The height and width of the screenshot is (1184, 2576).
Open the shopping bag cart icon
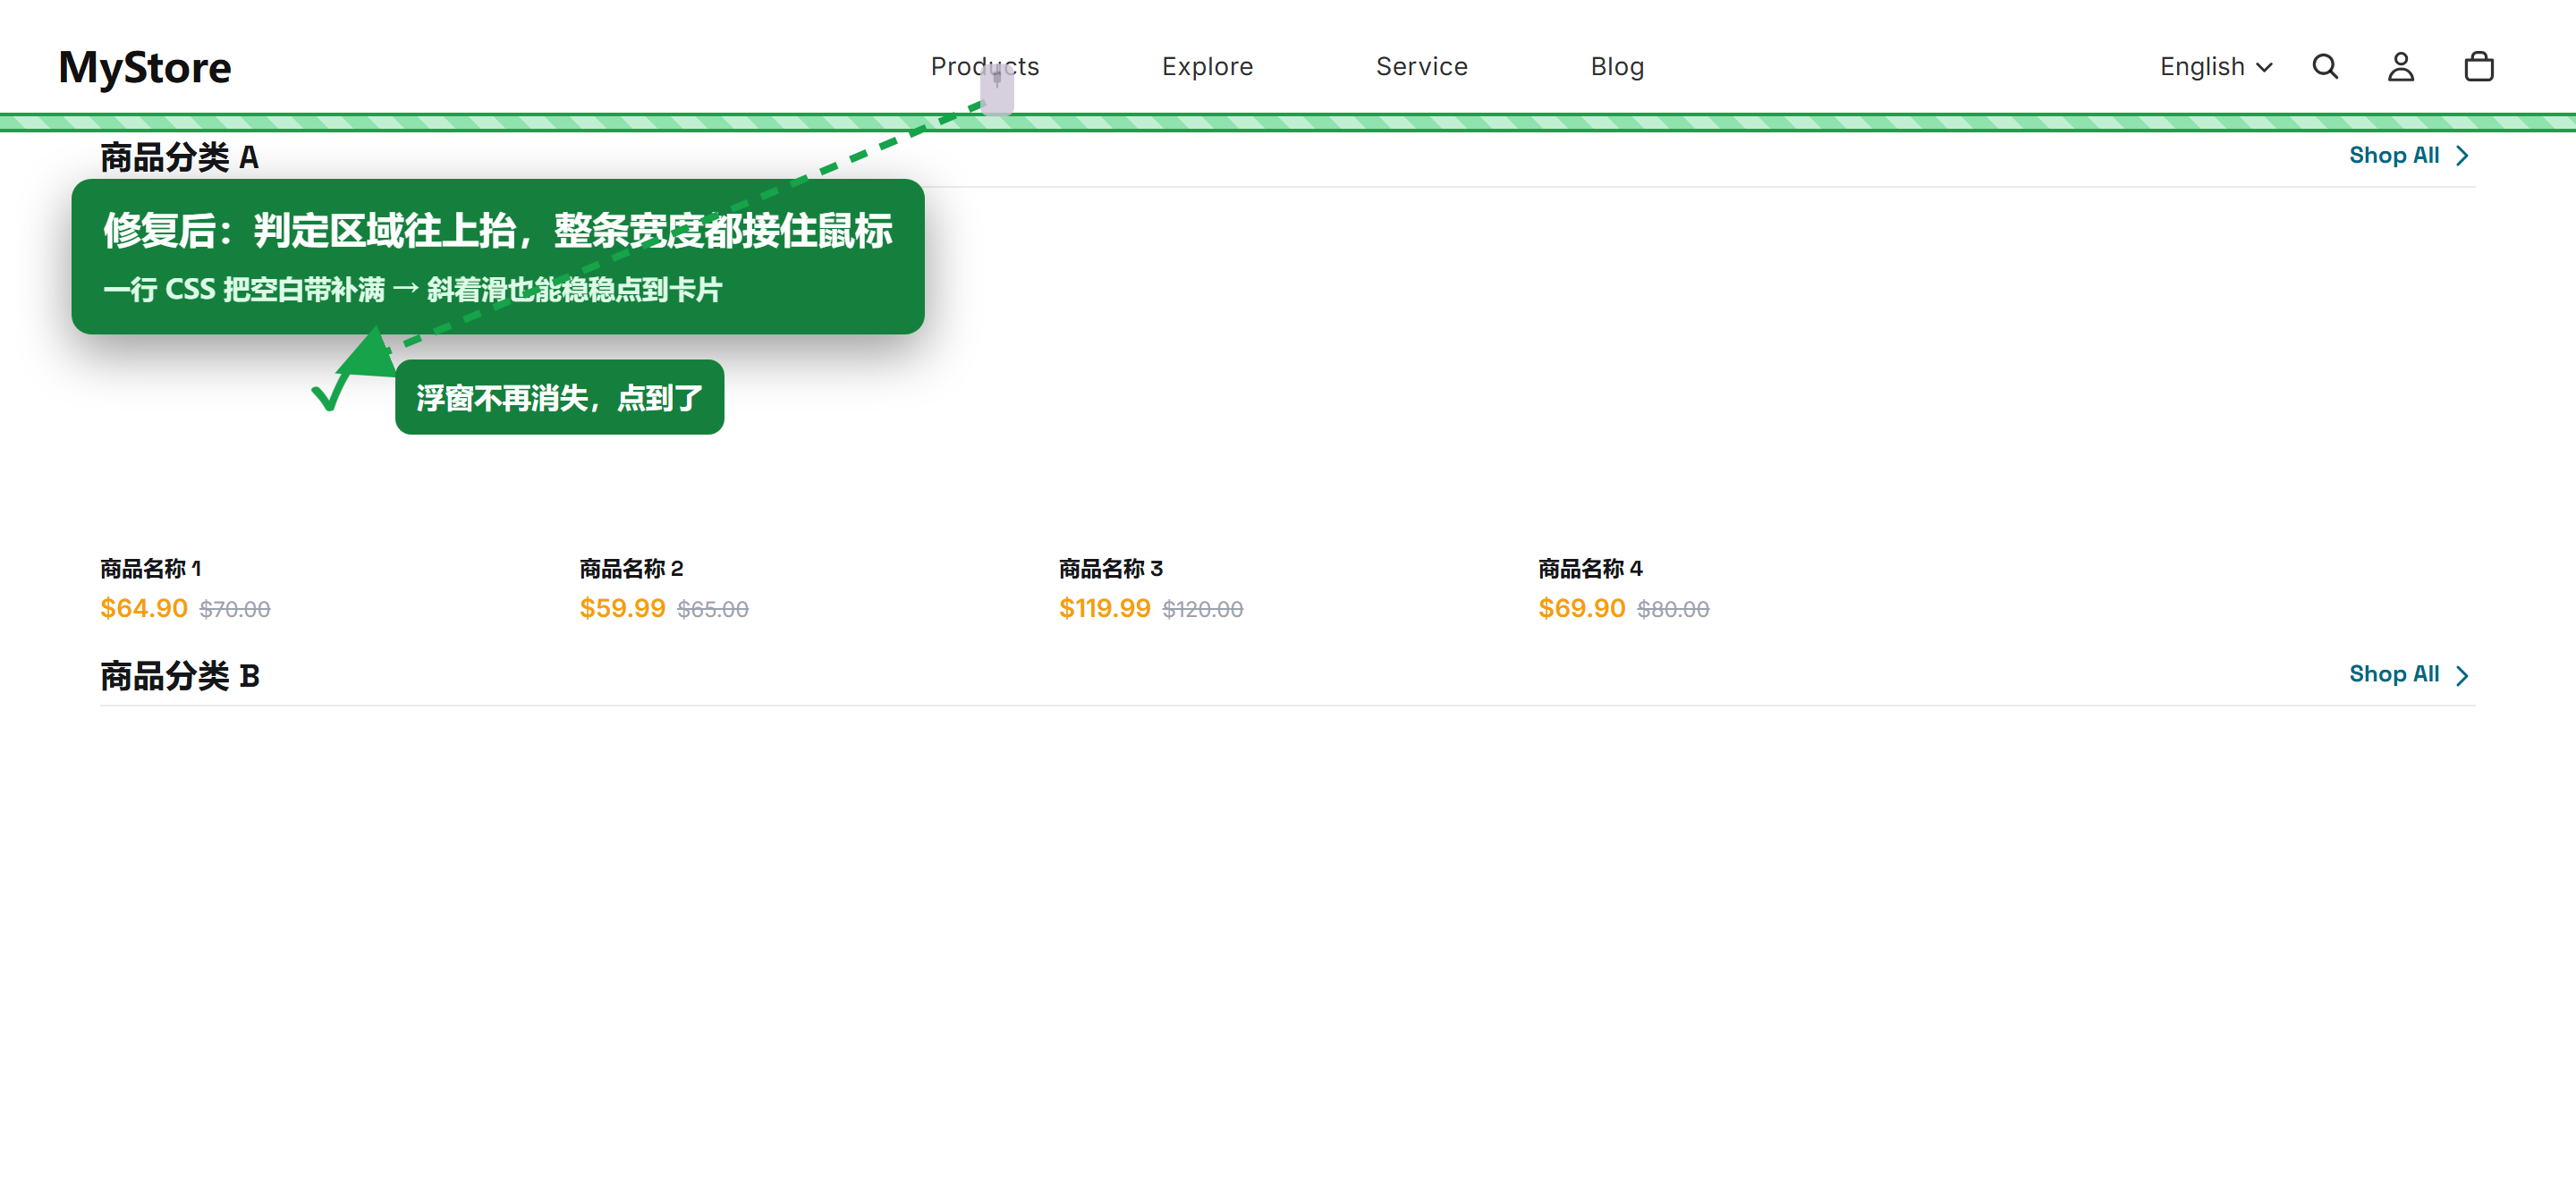pos(2478,67)
